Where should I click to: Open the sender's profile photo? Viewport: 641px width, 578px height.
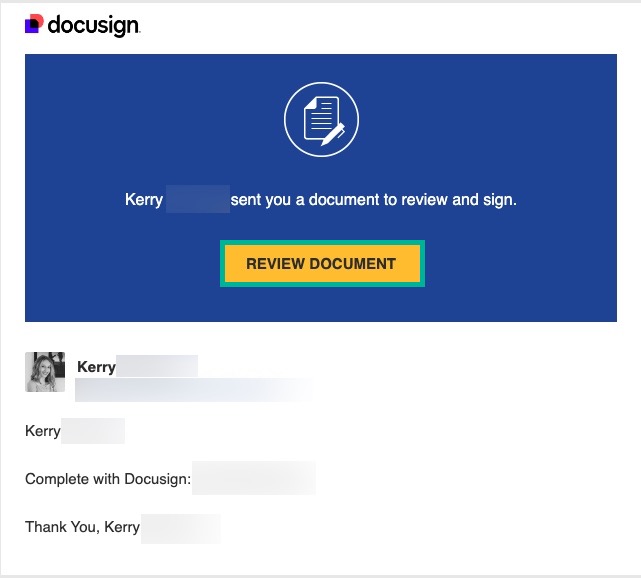click(45, 372)
